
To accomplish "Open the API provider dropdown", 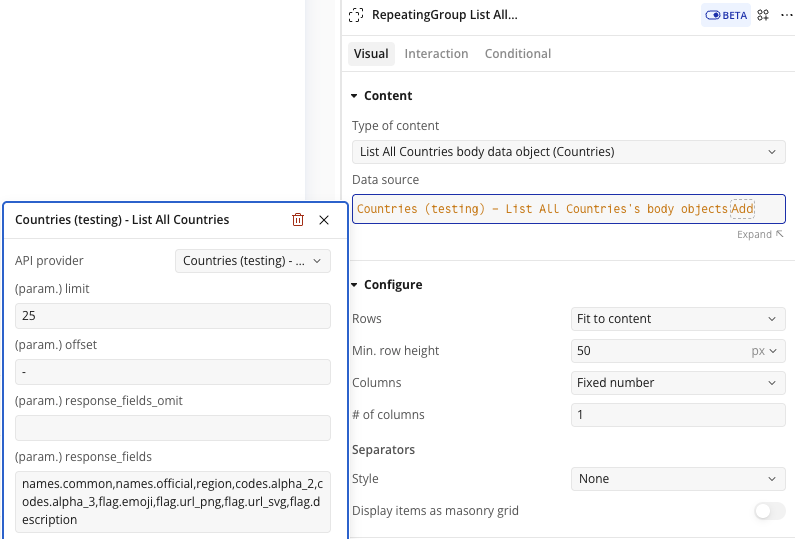I will point(252,261).
